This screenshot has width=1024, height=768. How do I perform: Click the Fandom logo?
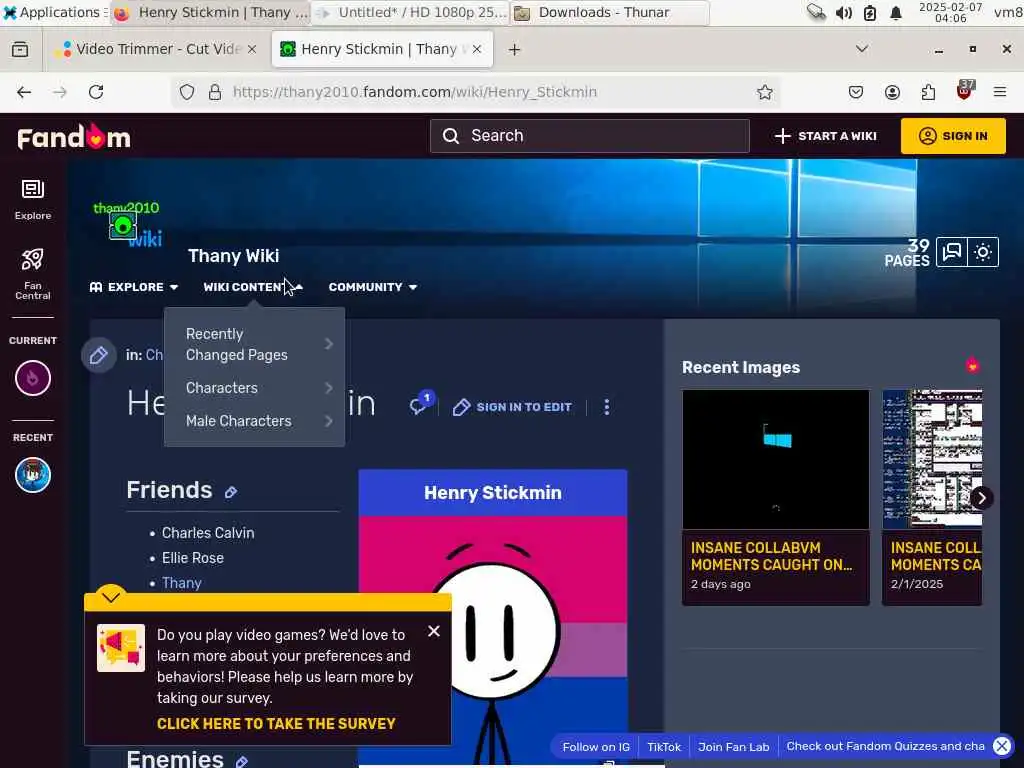pos(74,136)
